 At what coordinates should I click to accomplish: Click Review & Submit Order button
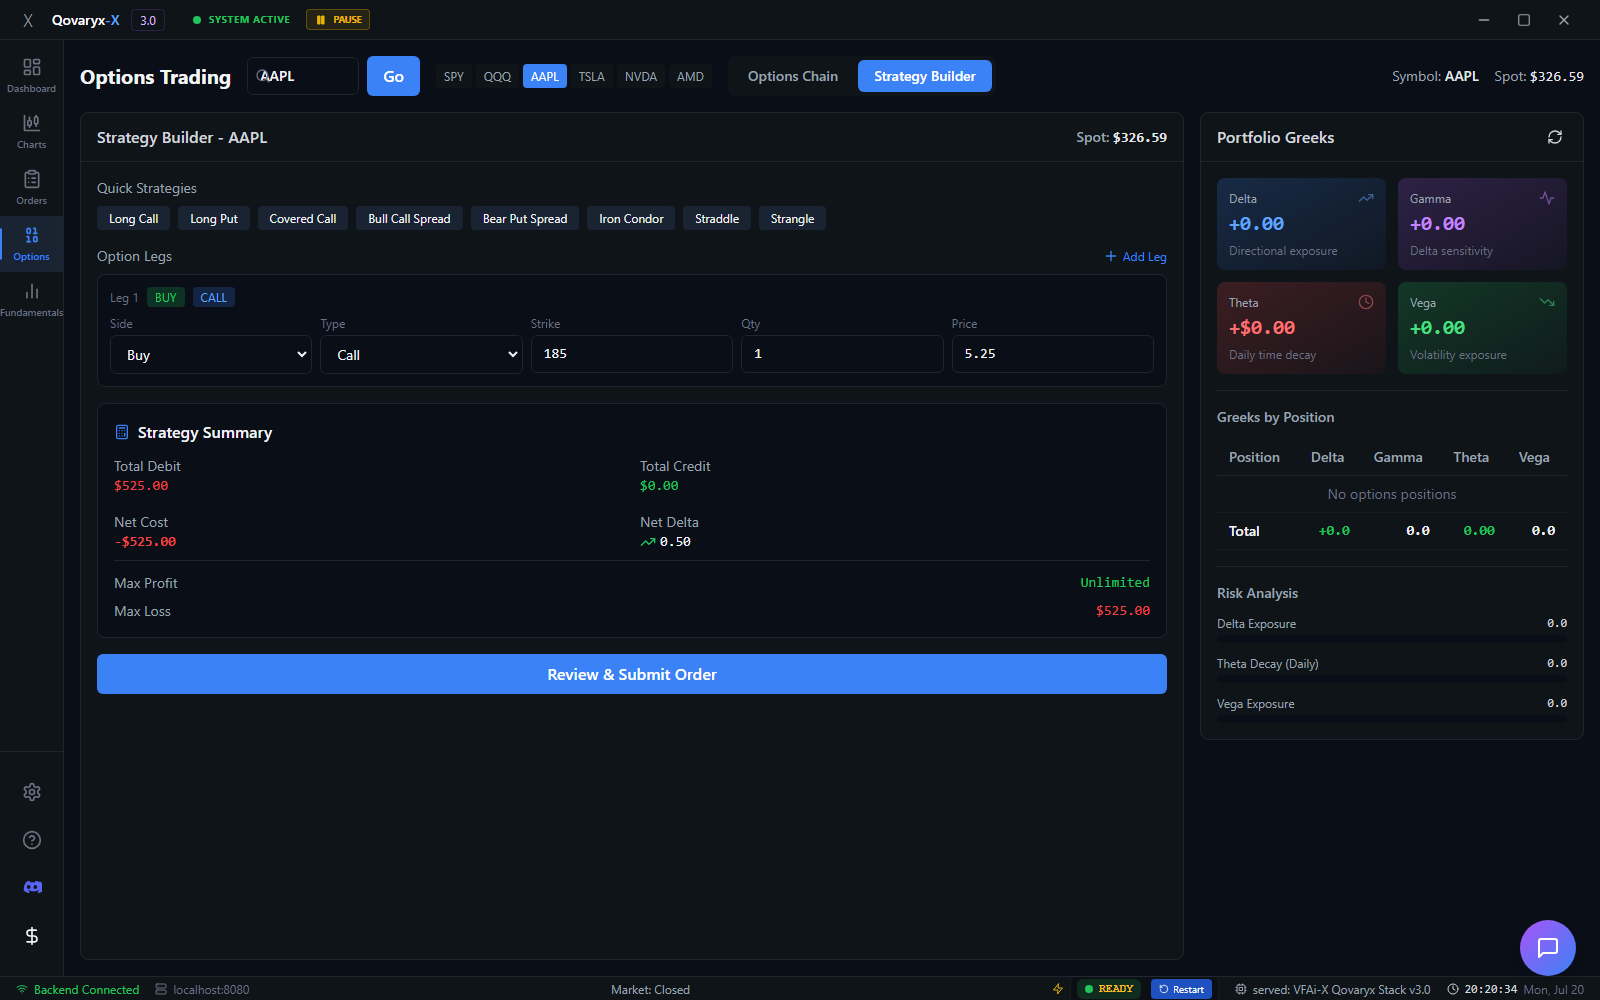(632, 674)
